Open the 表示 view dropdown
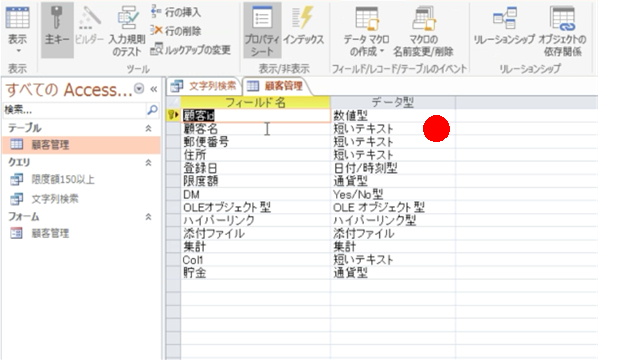Image resolution: width=640 pixels, height=360 pixels. coord(18,30)
